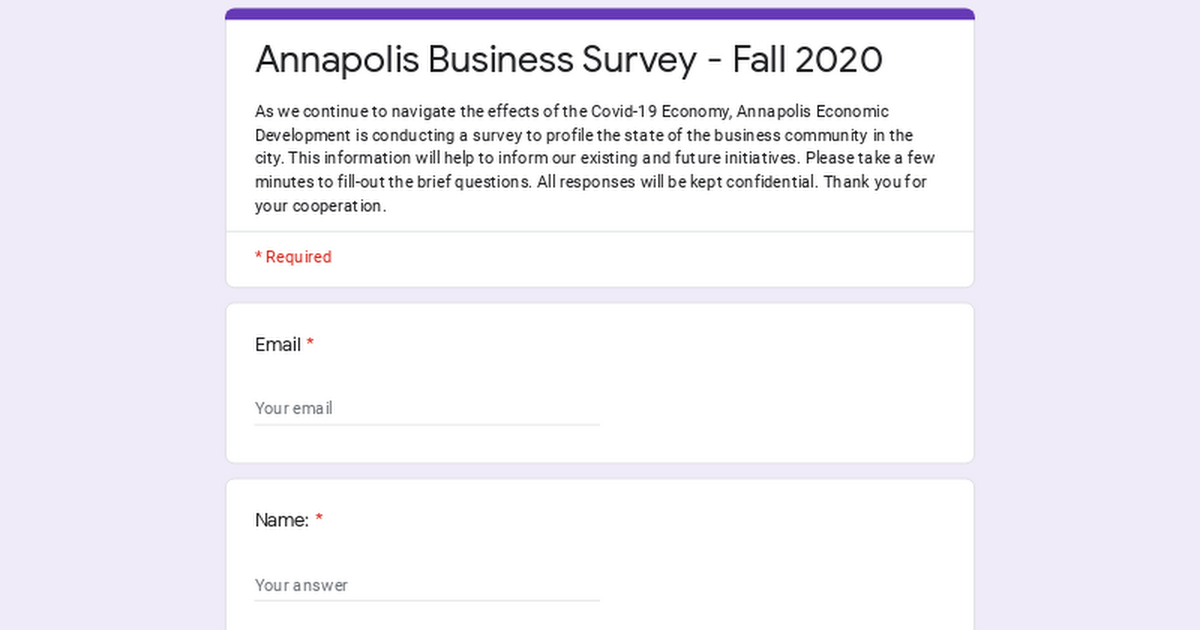Click the red asterisk beside Email
The width and height of the screenshot is (1200, 630).
[x=310, y=345]
